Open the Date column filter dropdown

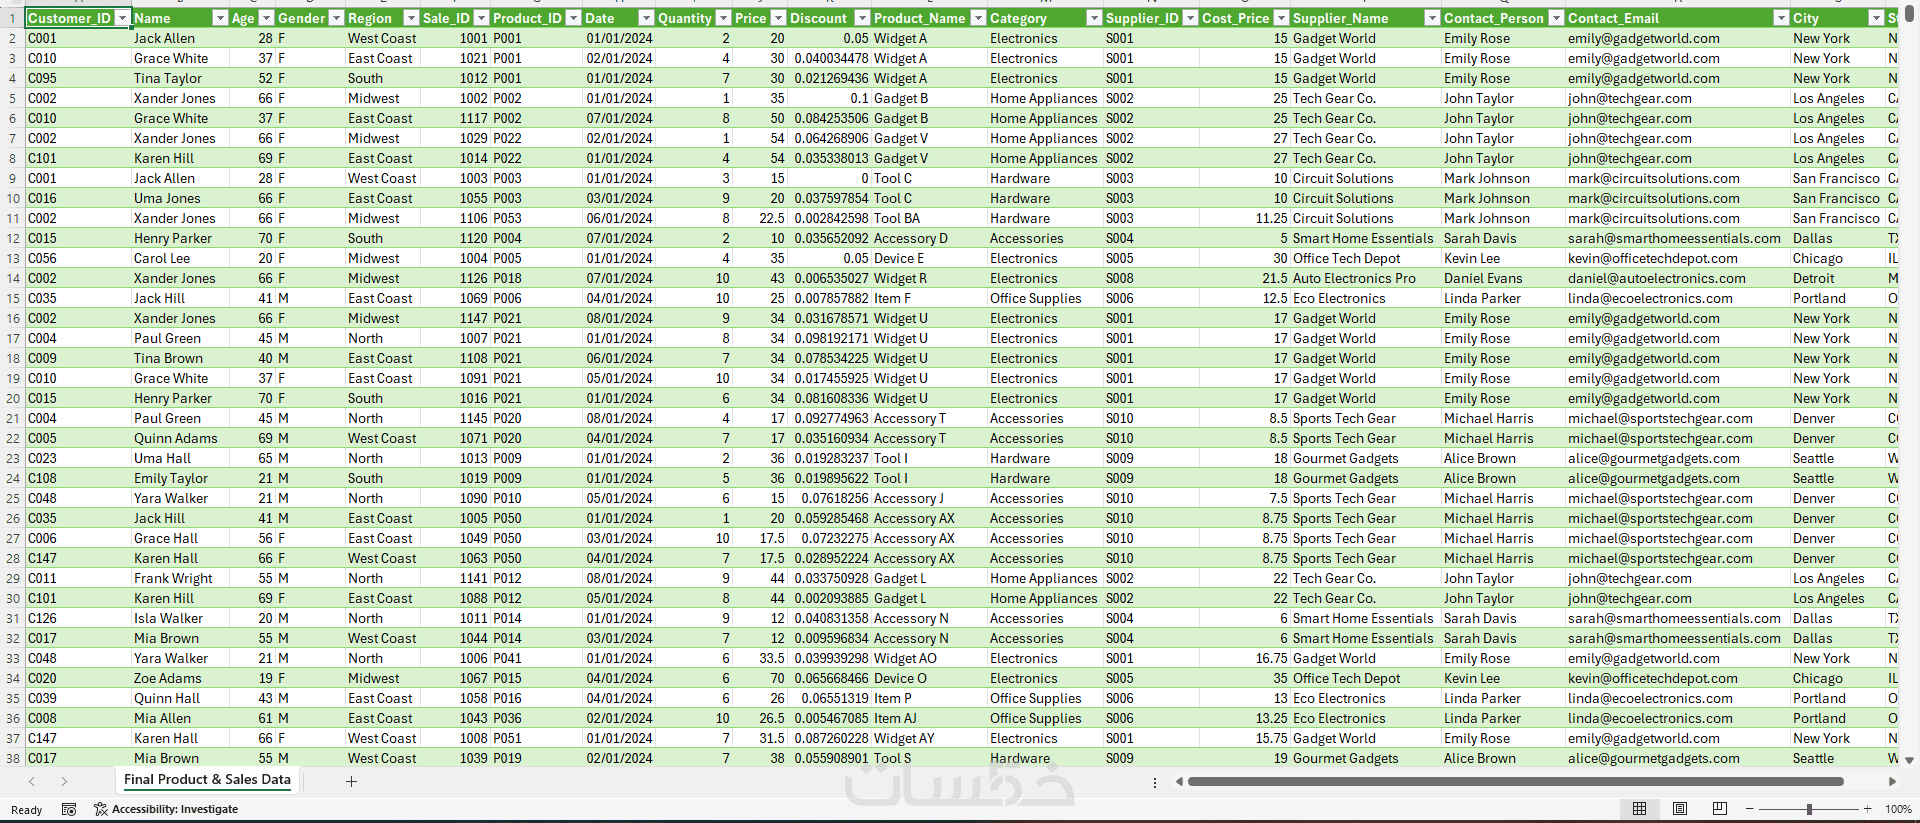646,18
